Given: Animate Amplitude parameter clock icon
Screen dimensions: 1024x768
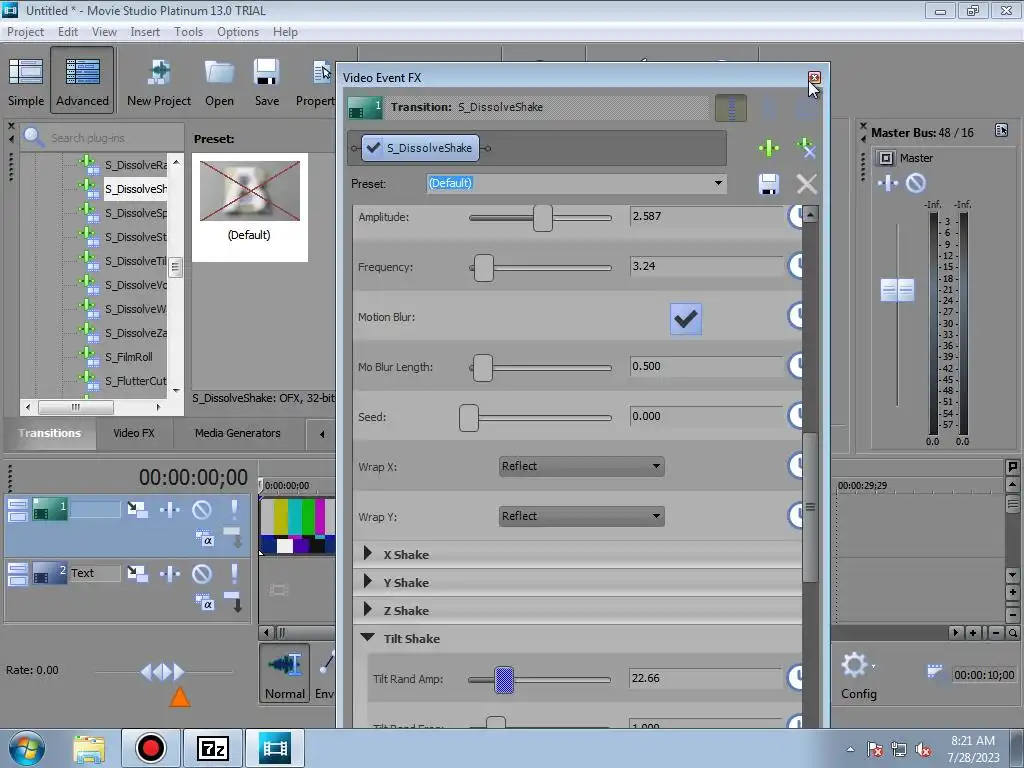Looking at the screenshot, I should pos(795,216).
